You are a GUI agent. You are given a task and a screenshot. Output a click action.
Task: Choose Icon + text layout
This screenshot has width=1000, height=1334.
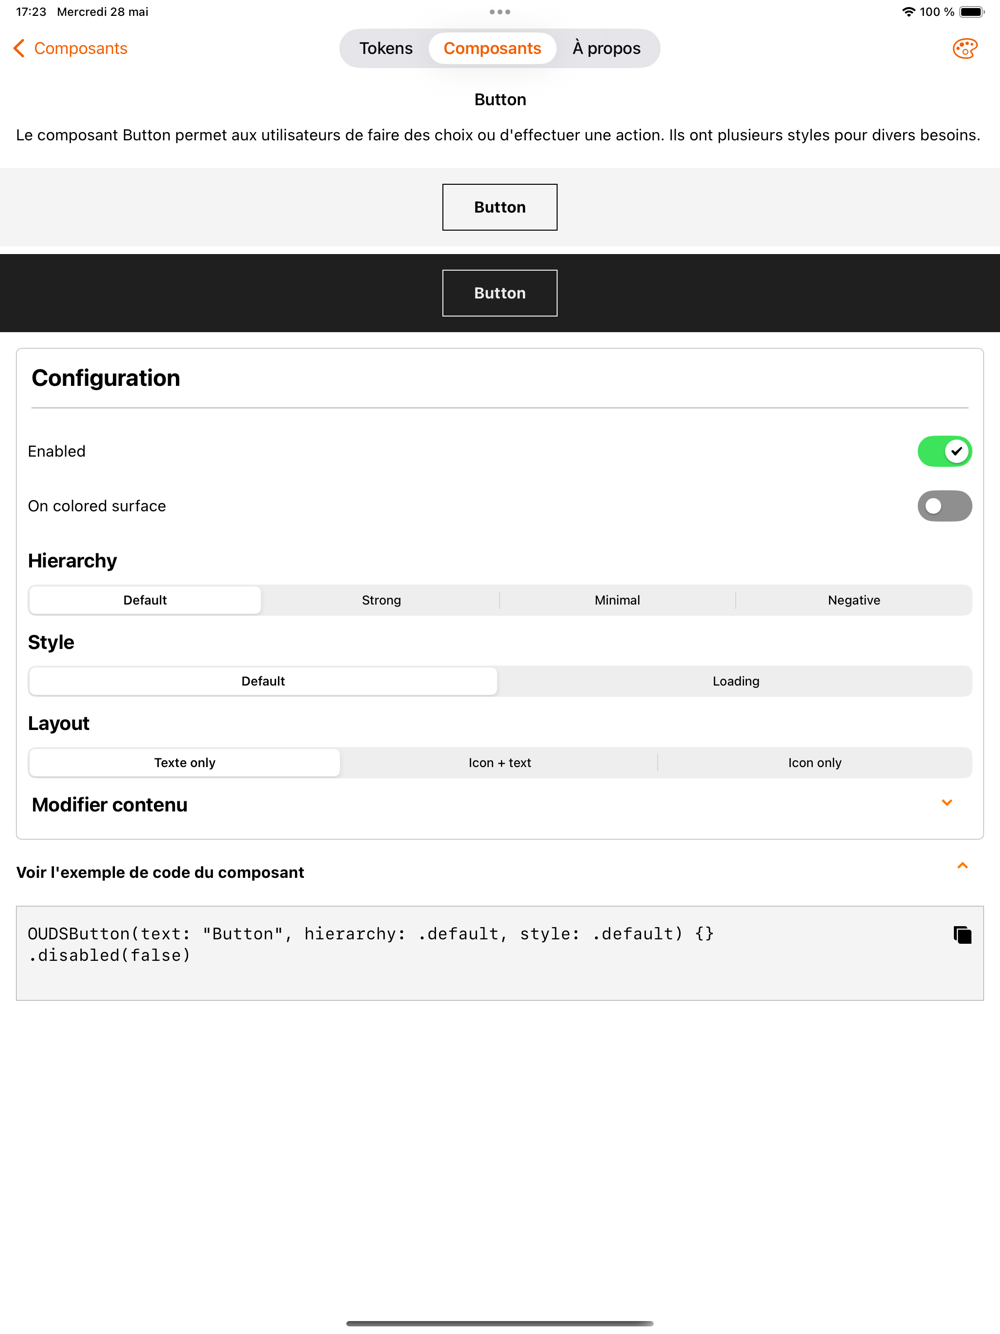coord(500,762)
